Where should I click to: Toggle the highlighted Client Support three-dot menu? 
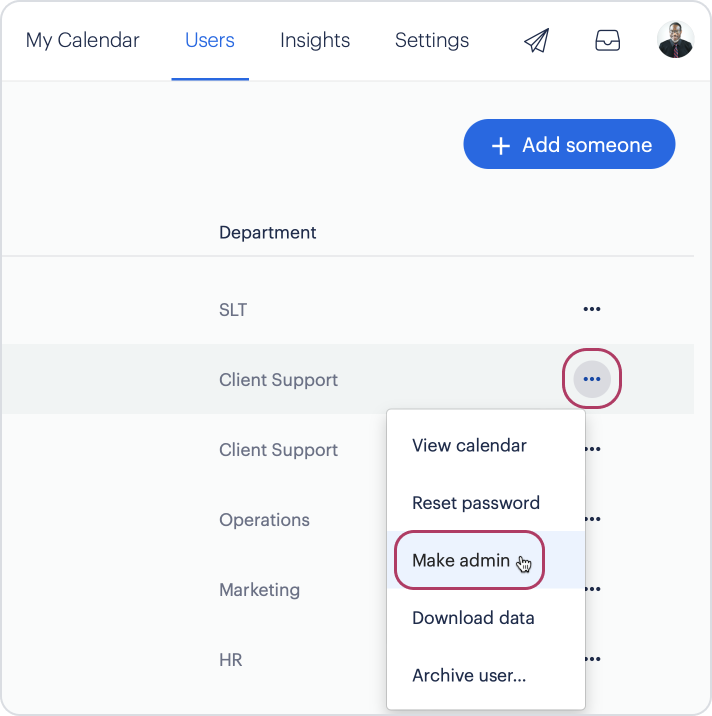click(x=592, y=379)
